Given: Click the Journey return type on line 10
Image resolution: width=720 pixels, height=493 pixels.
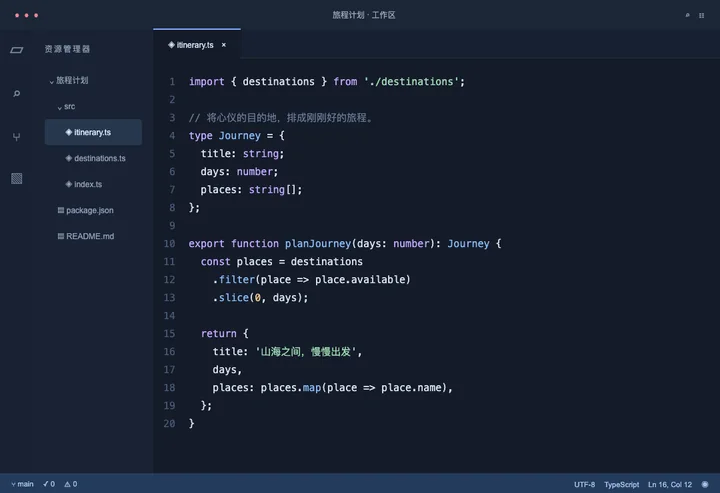Looking at the screenshot, I should pos(468,244).
